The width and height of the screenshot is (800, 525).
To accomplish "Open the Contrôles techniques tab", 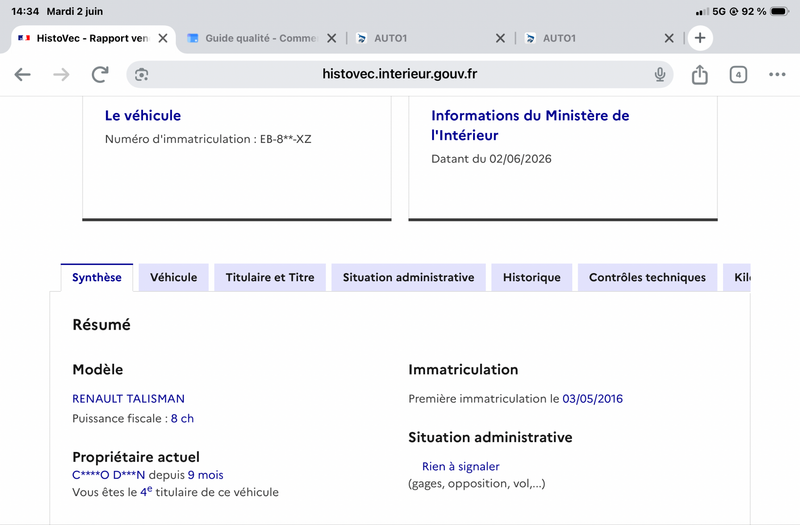I will point(647,278).
